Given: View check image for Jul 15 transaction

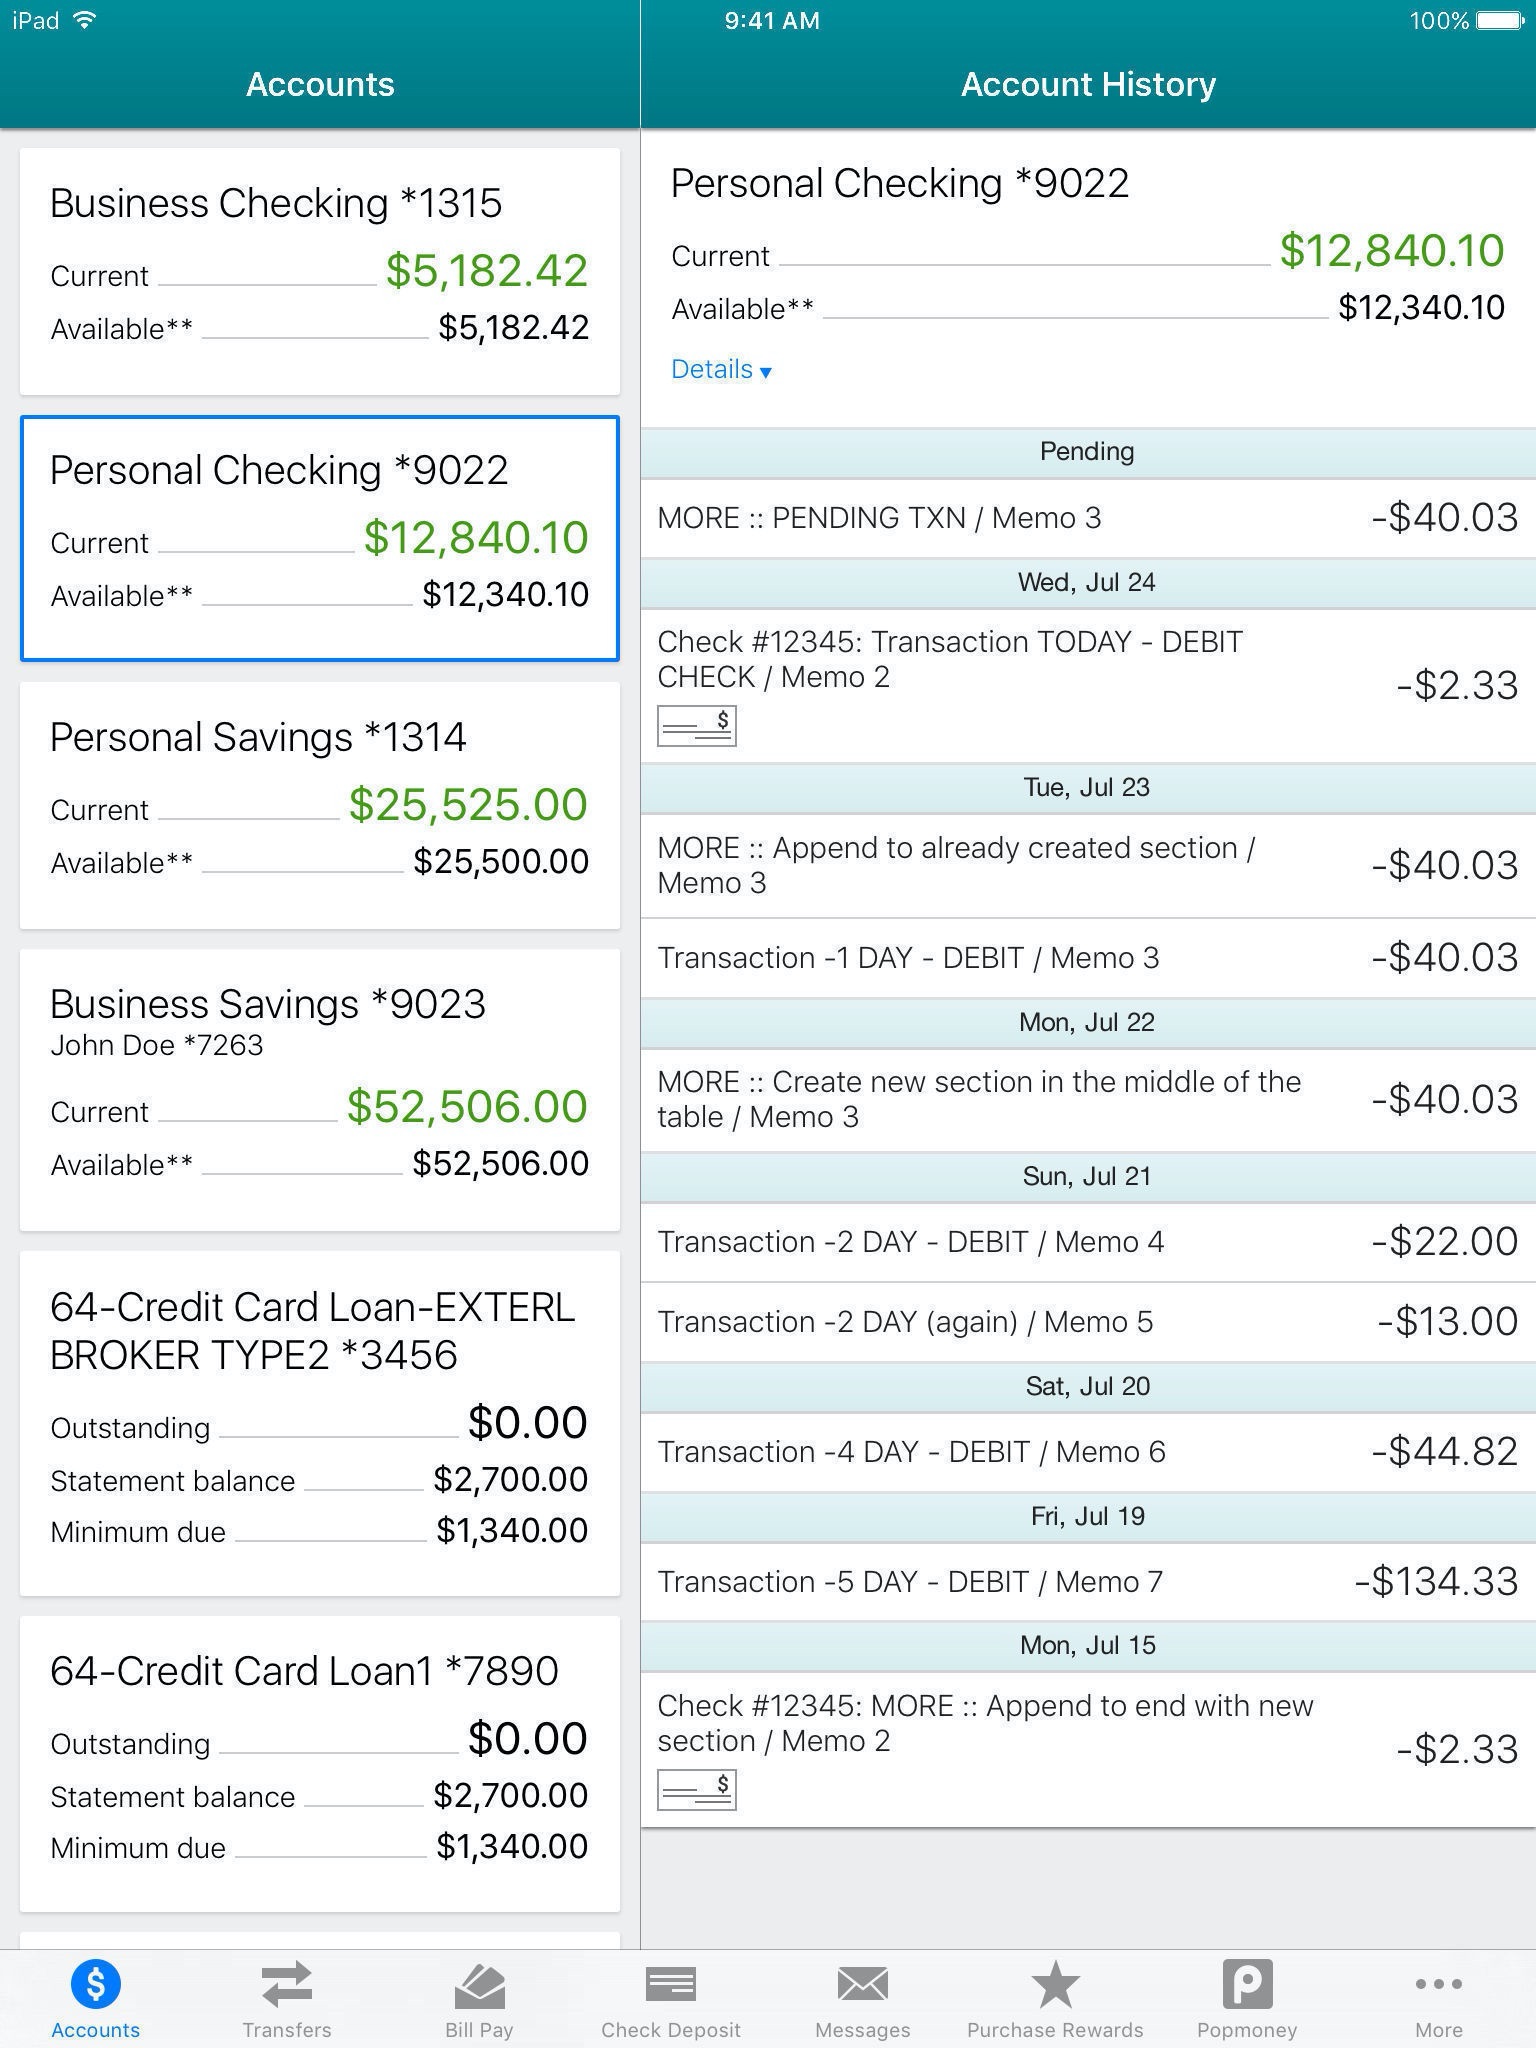Looking at the screenshot, I should click(696, 1790).
